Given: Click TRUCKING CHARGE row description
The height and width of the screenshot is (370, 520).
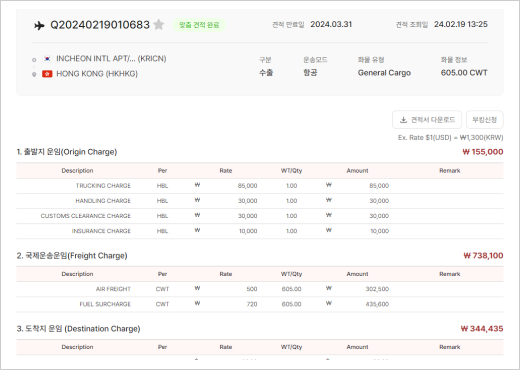Looking at the screenshot, I should click(x=103, y=186).
